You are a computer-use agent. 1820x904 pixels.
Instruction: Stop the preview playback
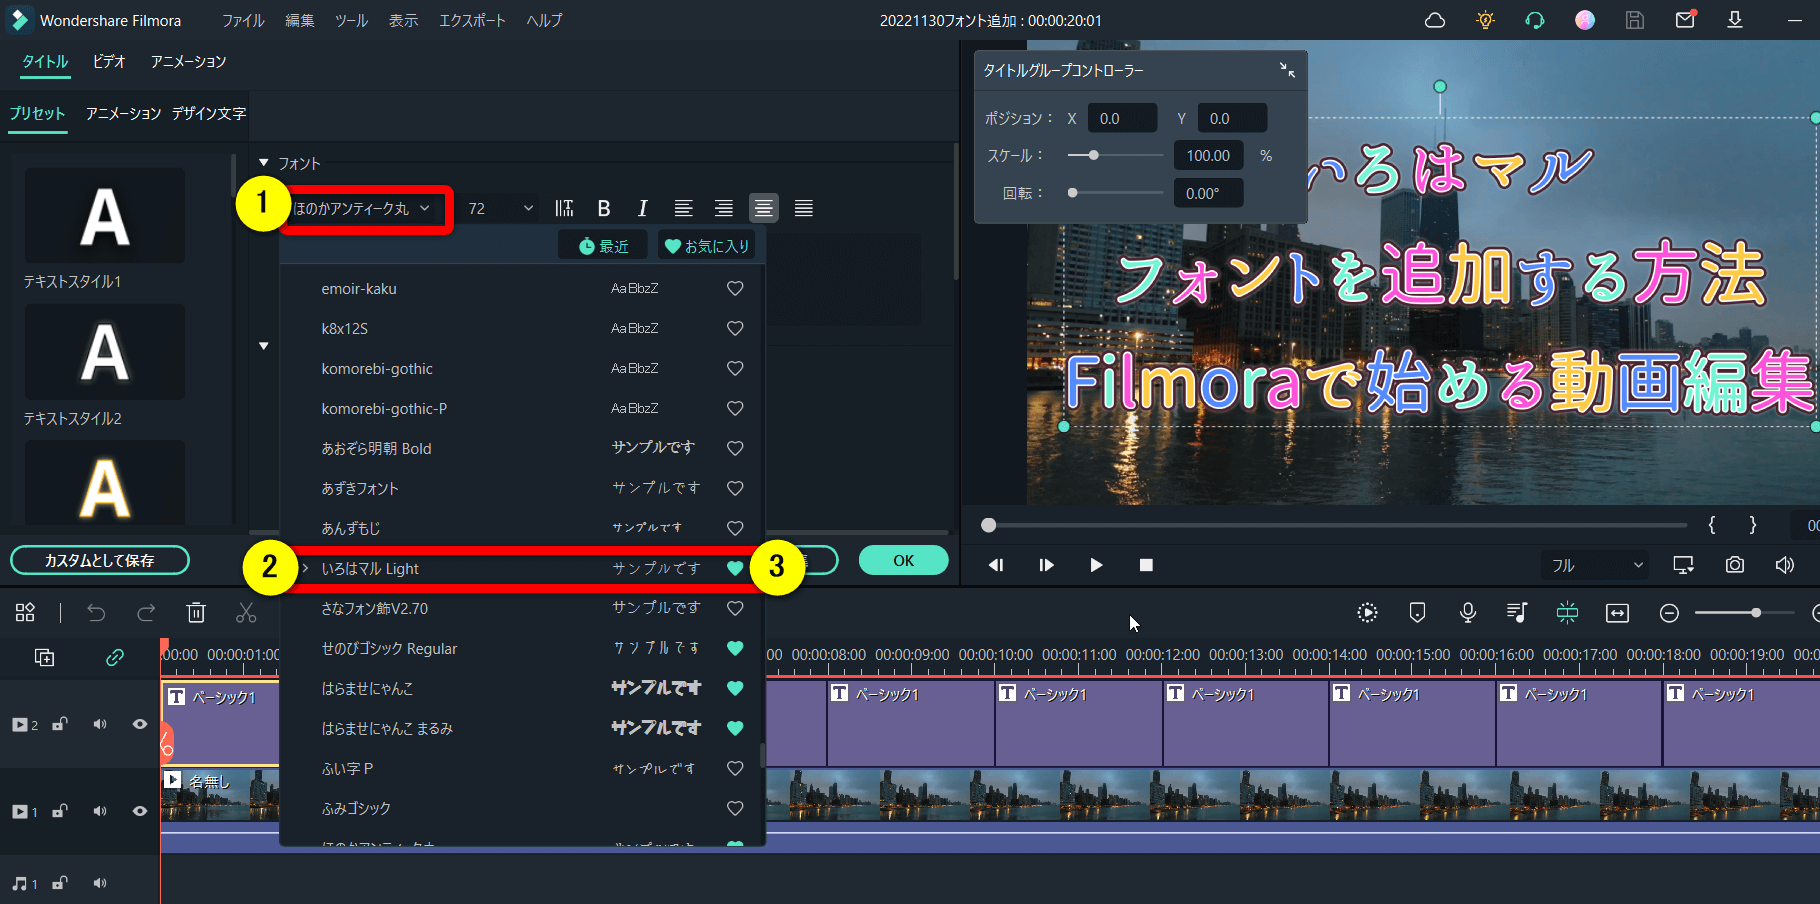point(1146,565)
